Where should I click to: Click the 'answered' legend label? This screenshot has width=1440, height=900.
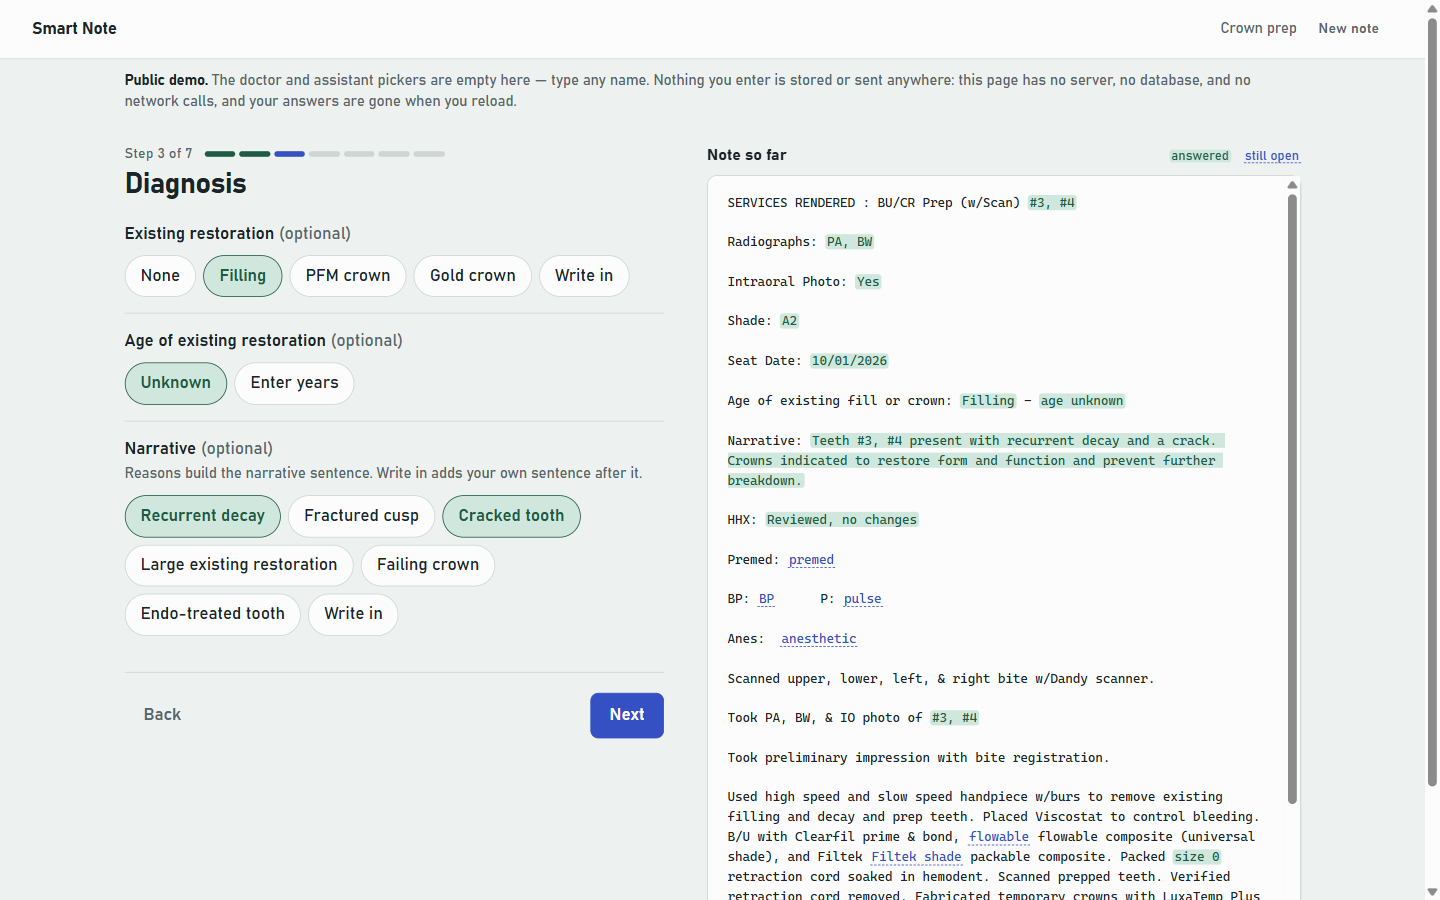click(x=1200, y=156)
